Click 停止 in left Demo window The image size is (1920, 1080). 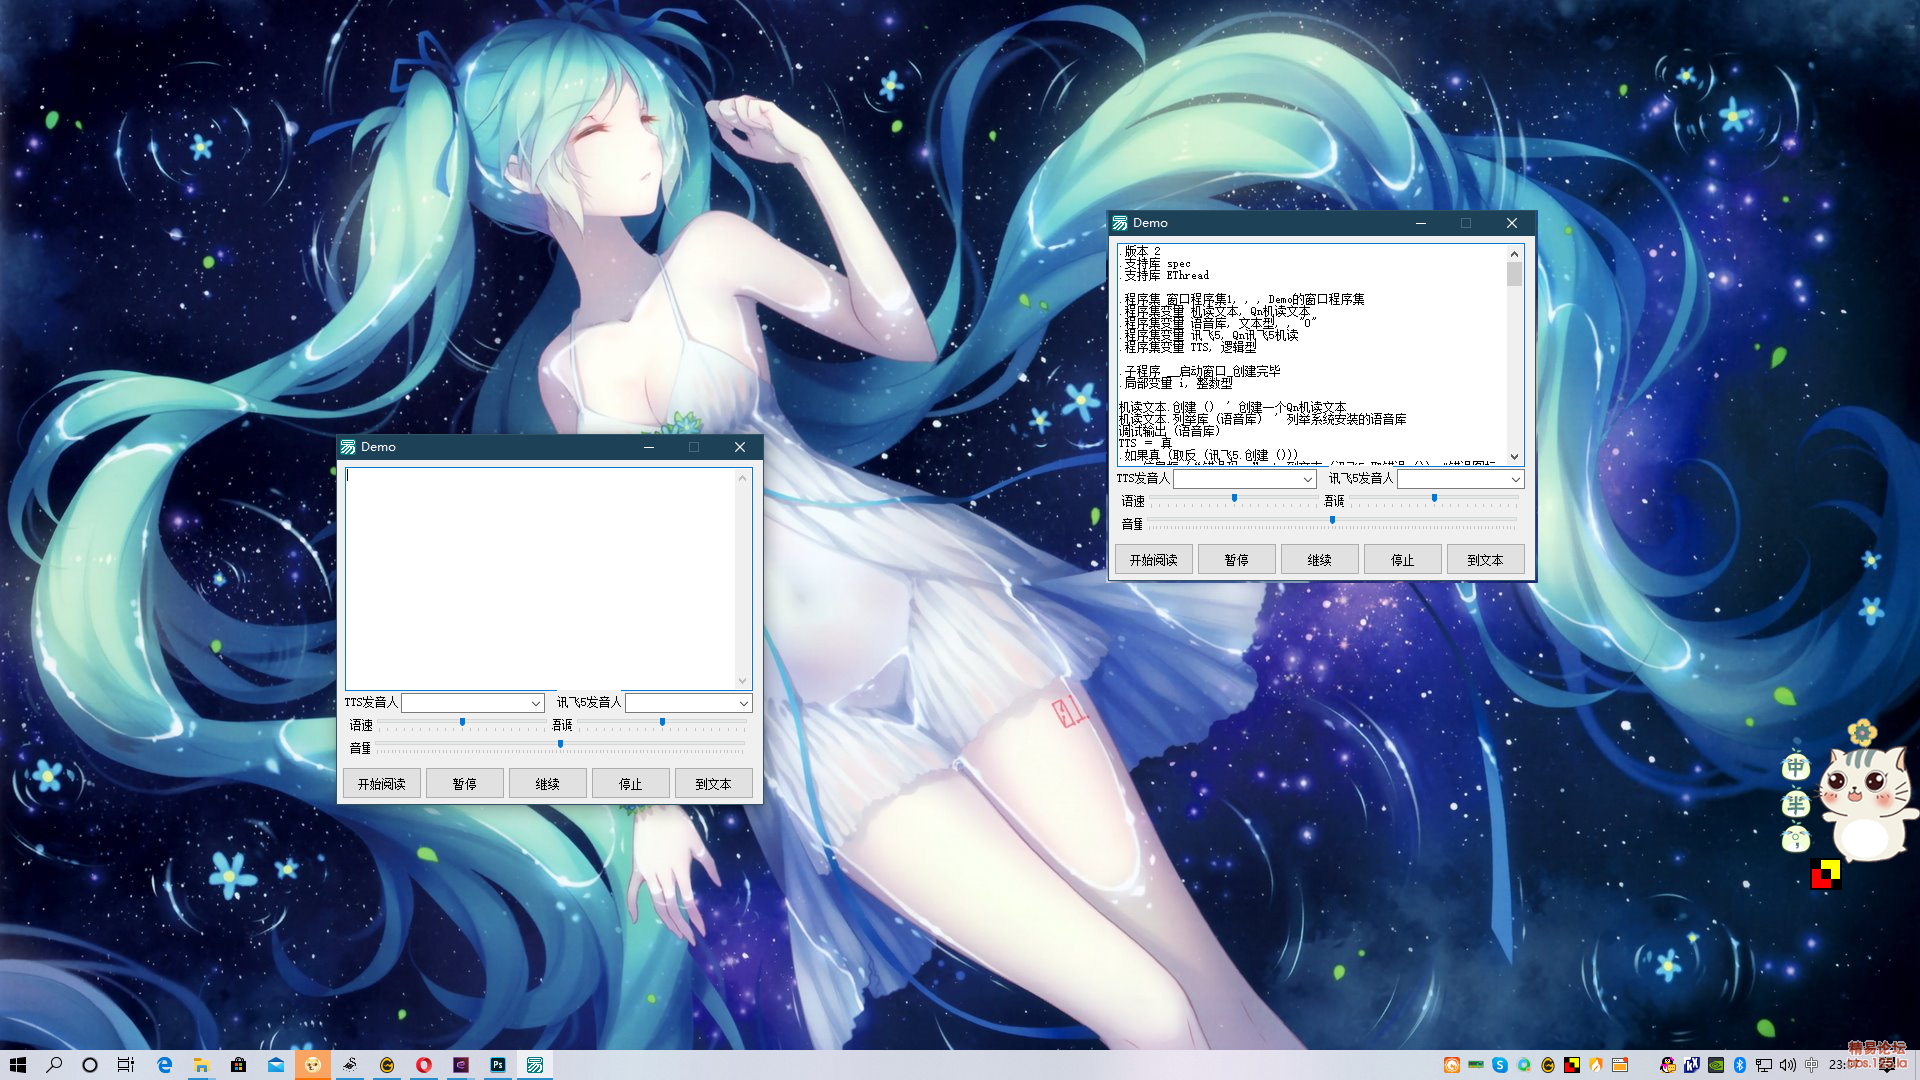click(x=630, y=784)
